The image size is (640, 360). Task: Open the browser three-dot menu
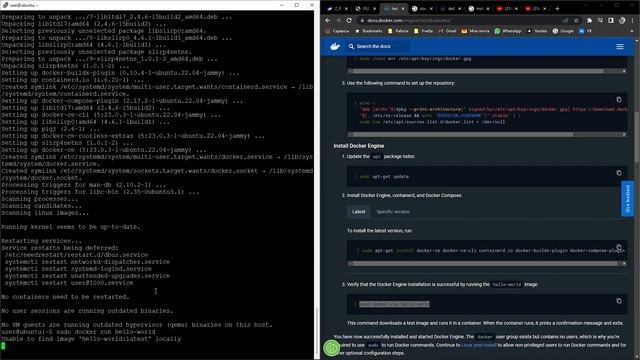pyautogui.click(x=632, y=20)
